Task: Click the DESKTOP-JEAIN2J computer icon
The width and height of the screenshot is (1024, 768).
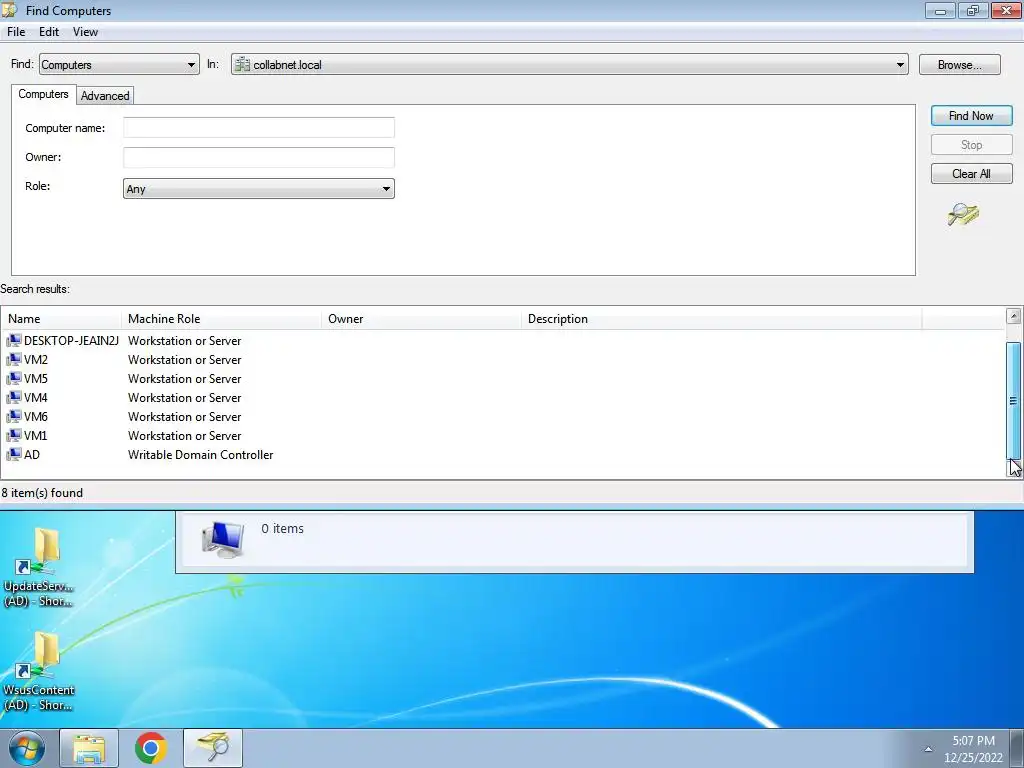Action: tap(14, 340)
